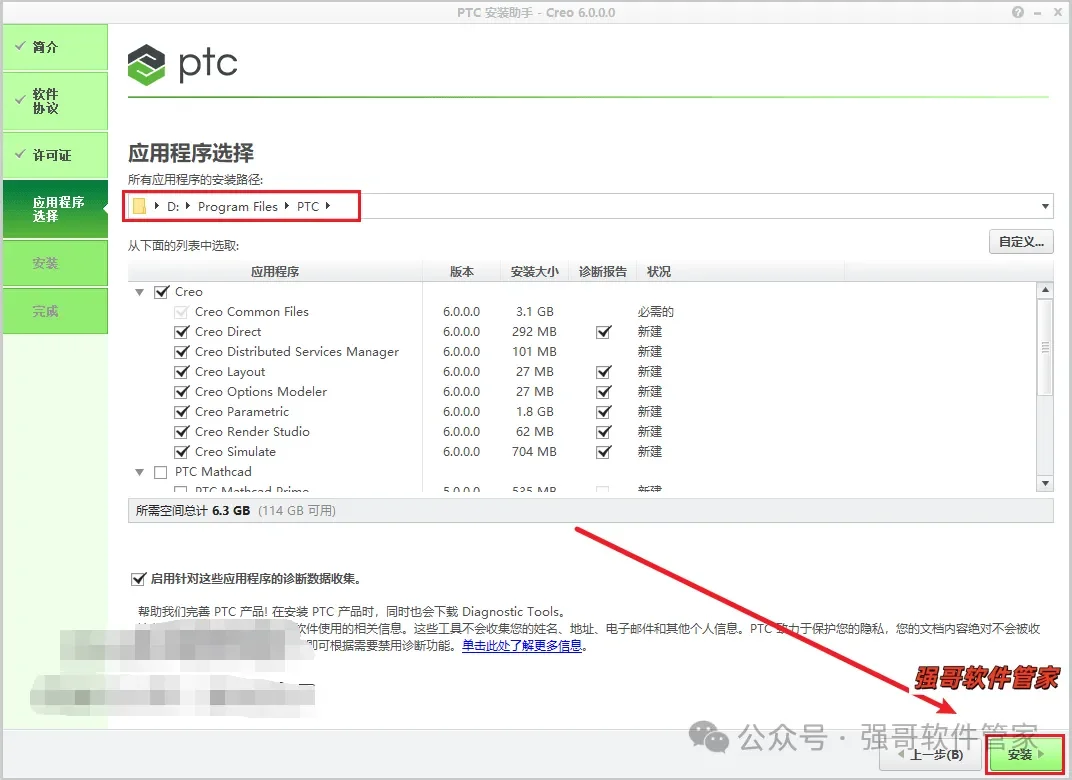This screenshot has width=1072, height=780.
Task: Select the Creo Simulate row label
Action: point(235,452)
